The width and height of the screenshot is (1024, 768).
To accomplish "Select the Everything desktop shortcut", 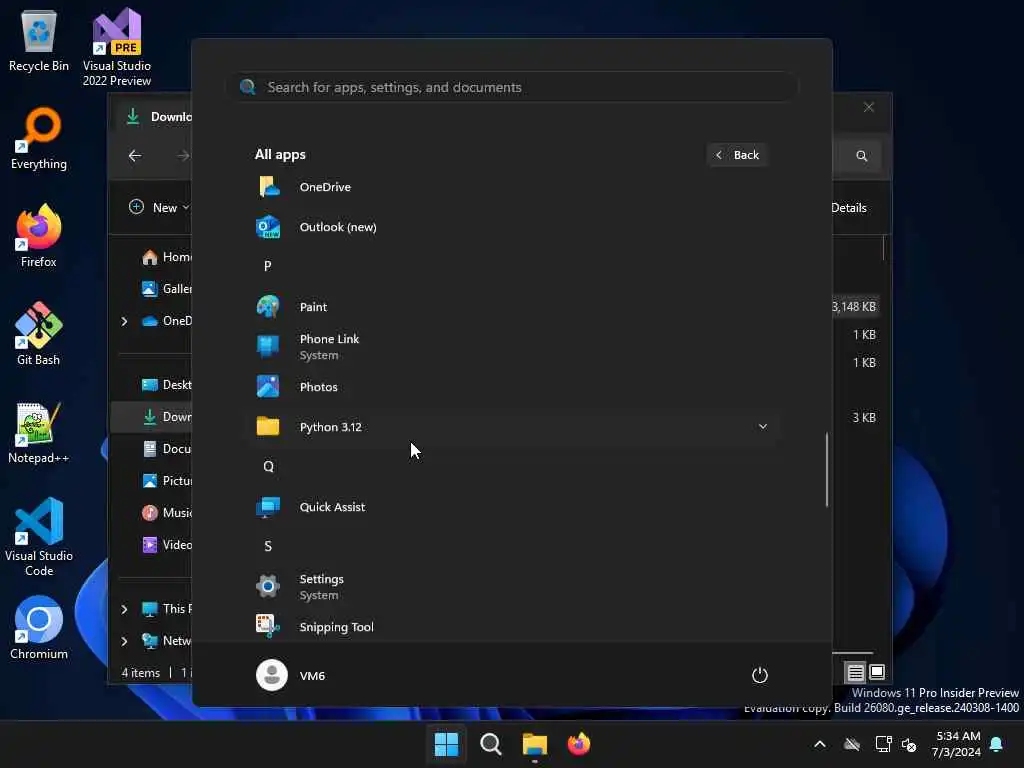I will 39,138.
